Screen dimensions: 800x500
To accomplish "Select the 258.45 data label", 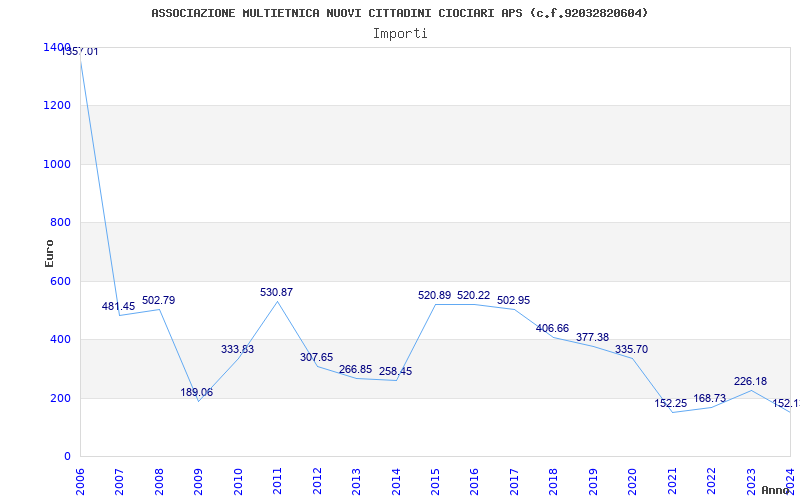I will (x=395, y=371).
